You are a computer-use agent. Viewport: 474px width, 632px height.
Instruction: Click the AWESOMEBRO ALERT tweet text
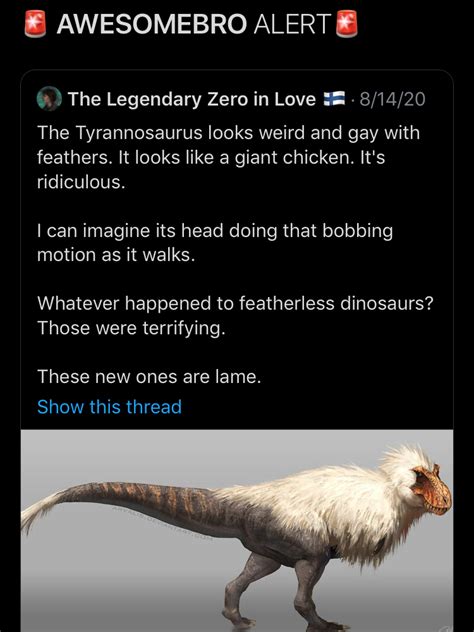click(x=191, y=24)
